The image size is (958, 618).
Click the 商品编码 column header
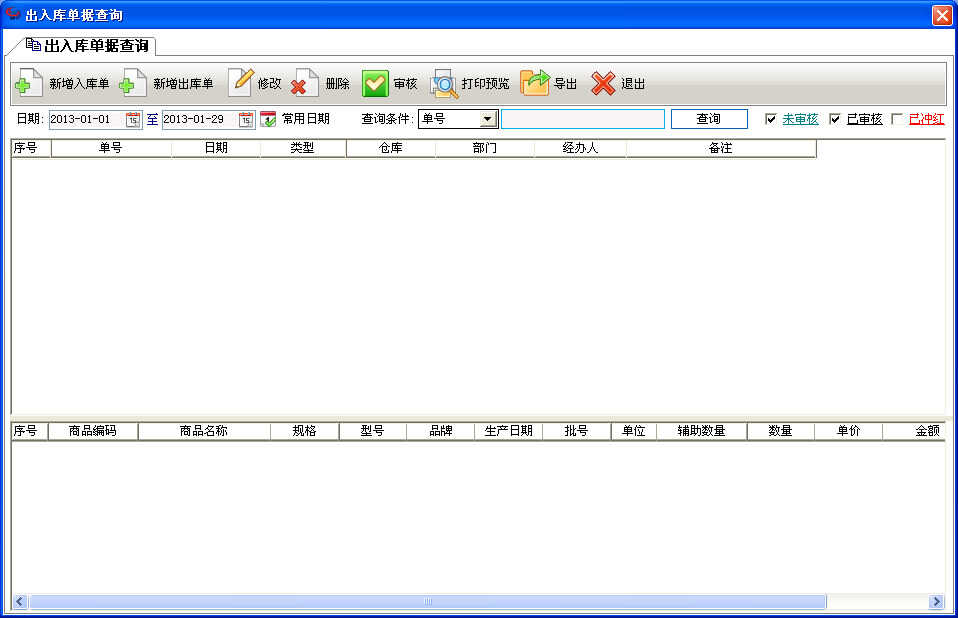[x=92, y=431]
